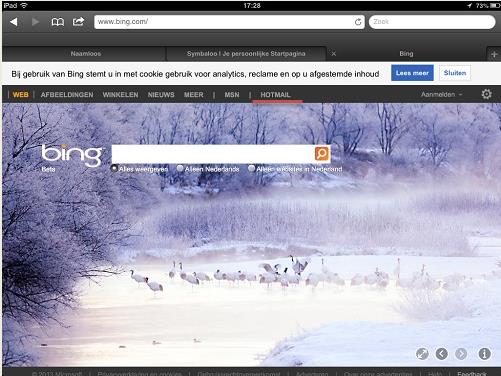
Task: Click the orange Bing search magnifier
Action: (x=322, y=154)
